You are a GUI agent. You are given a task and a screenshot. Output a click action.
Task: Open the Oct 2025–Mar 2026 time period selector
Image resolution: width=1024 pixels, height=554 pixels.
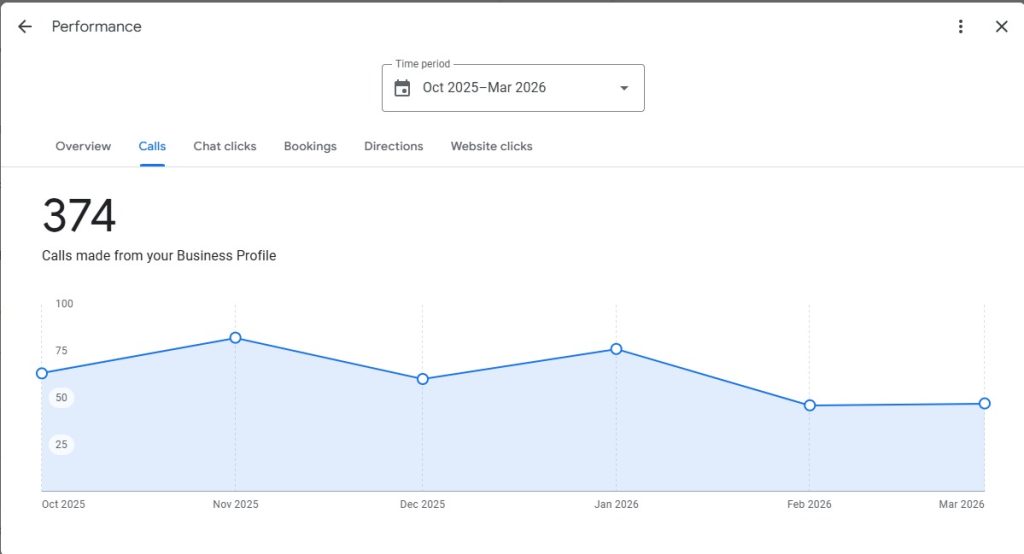(484, 88)
